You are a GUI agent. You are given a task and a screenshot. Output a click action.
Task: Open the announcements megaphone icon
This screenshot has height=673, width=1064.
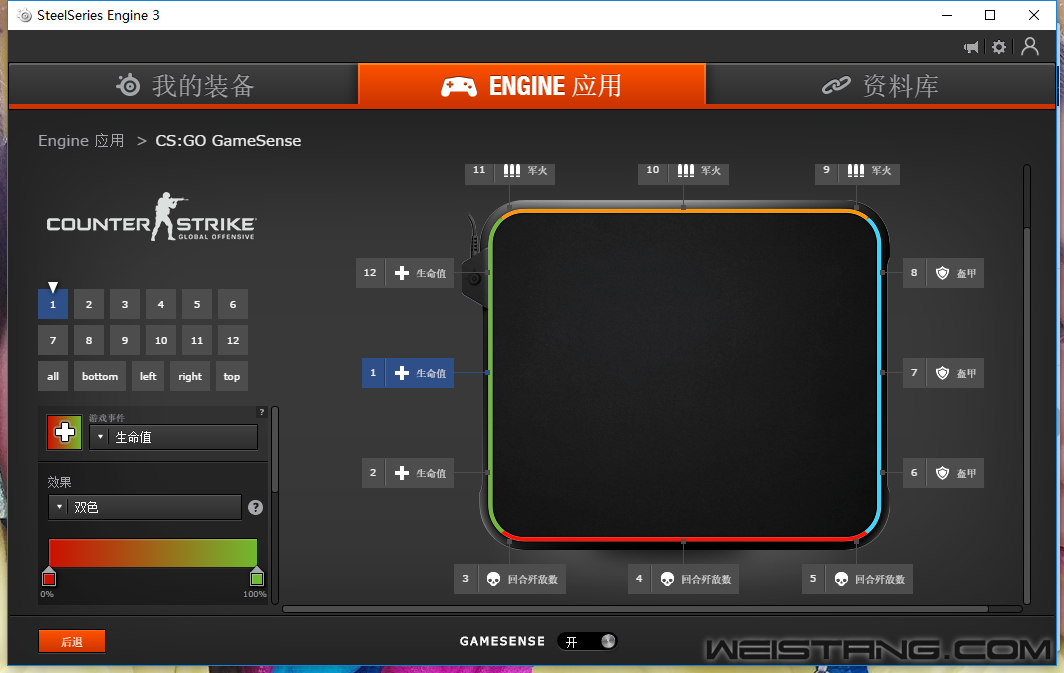click(x=972, y=47)
